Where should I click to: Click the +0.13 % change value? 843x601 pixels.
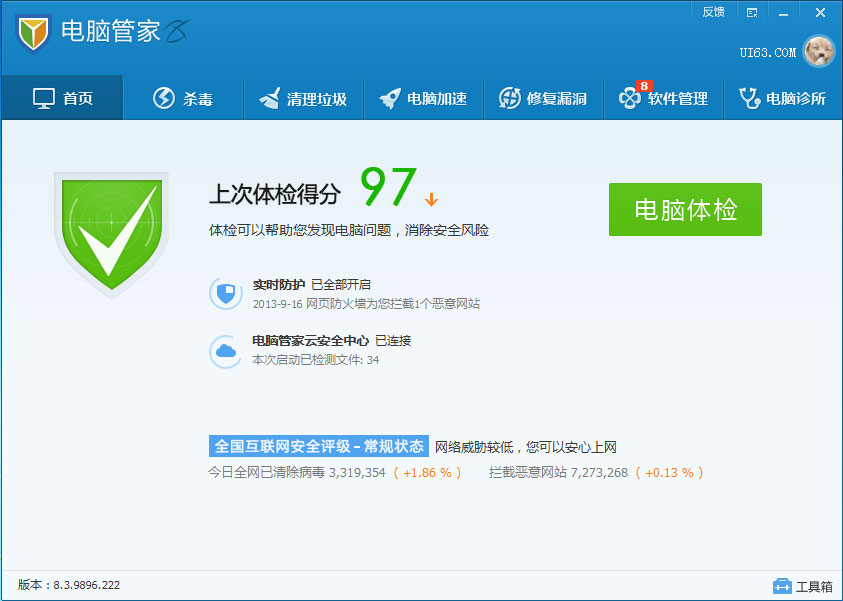click(669, 473)
